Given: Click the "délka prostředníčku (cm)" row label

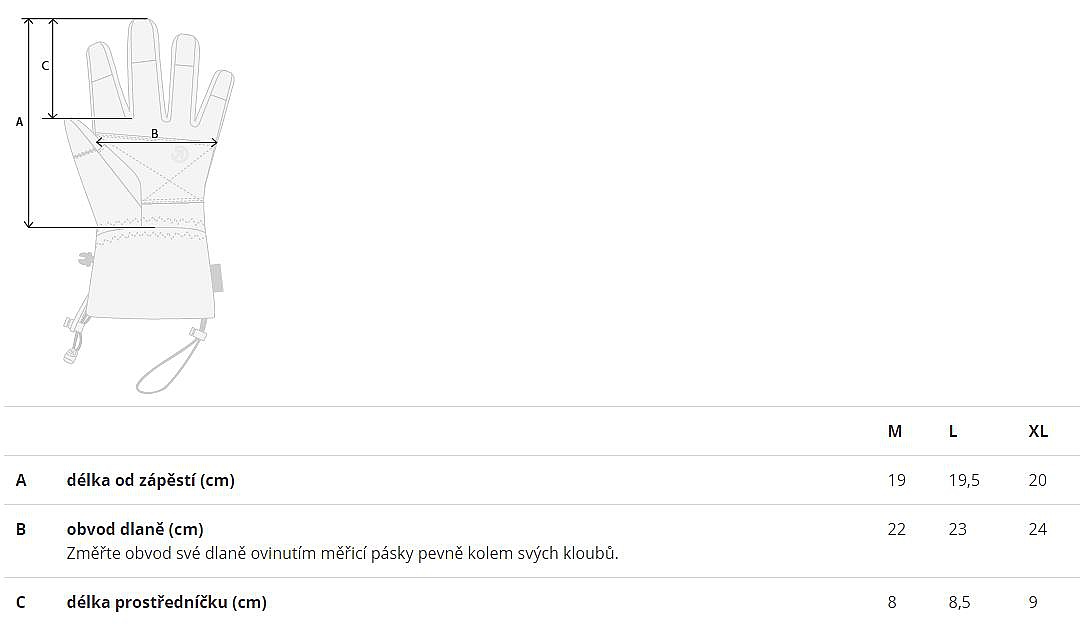Looking at the screenshot, I should (166, 602).
